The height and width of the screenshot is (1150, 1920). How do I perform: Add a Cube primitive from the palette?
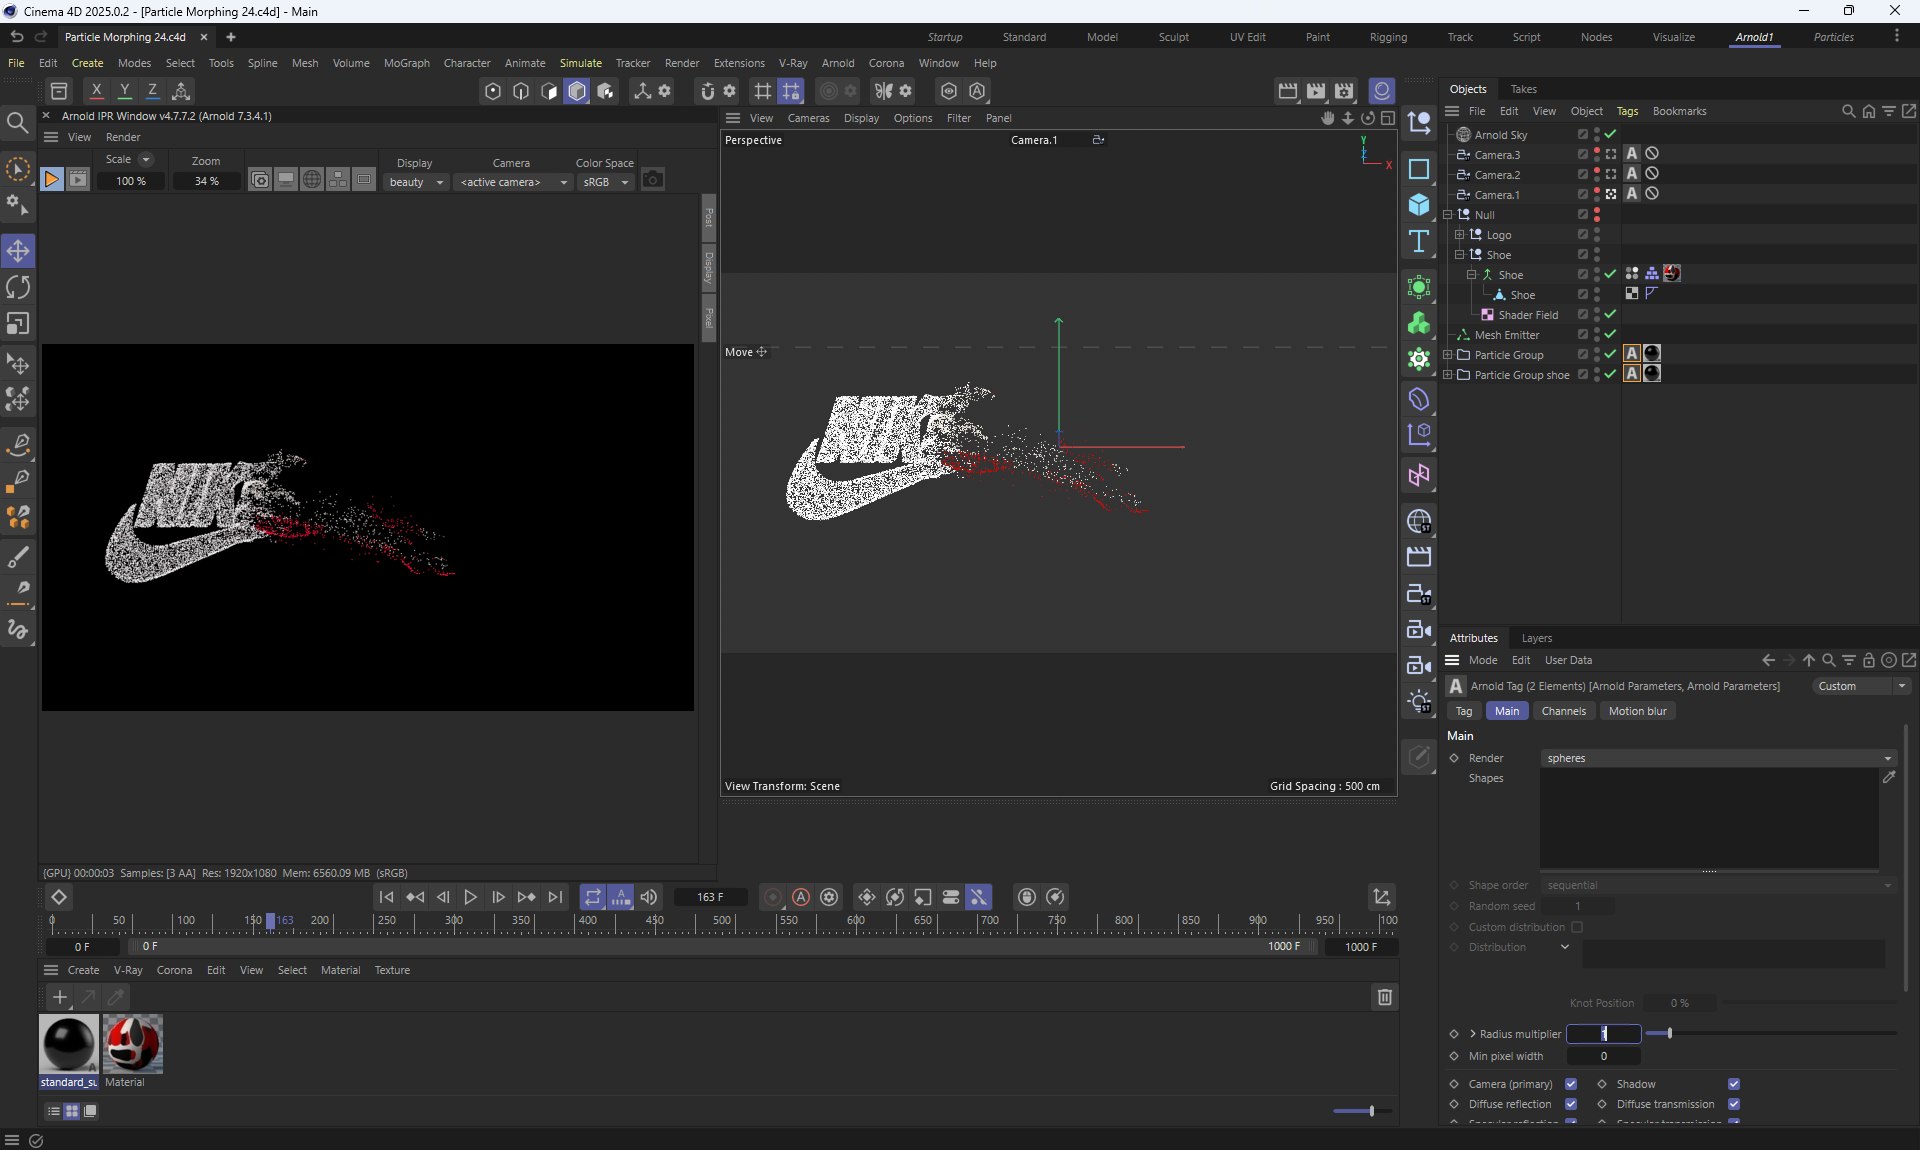pyautogui.click(x=1418, y=205)
